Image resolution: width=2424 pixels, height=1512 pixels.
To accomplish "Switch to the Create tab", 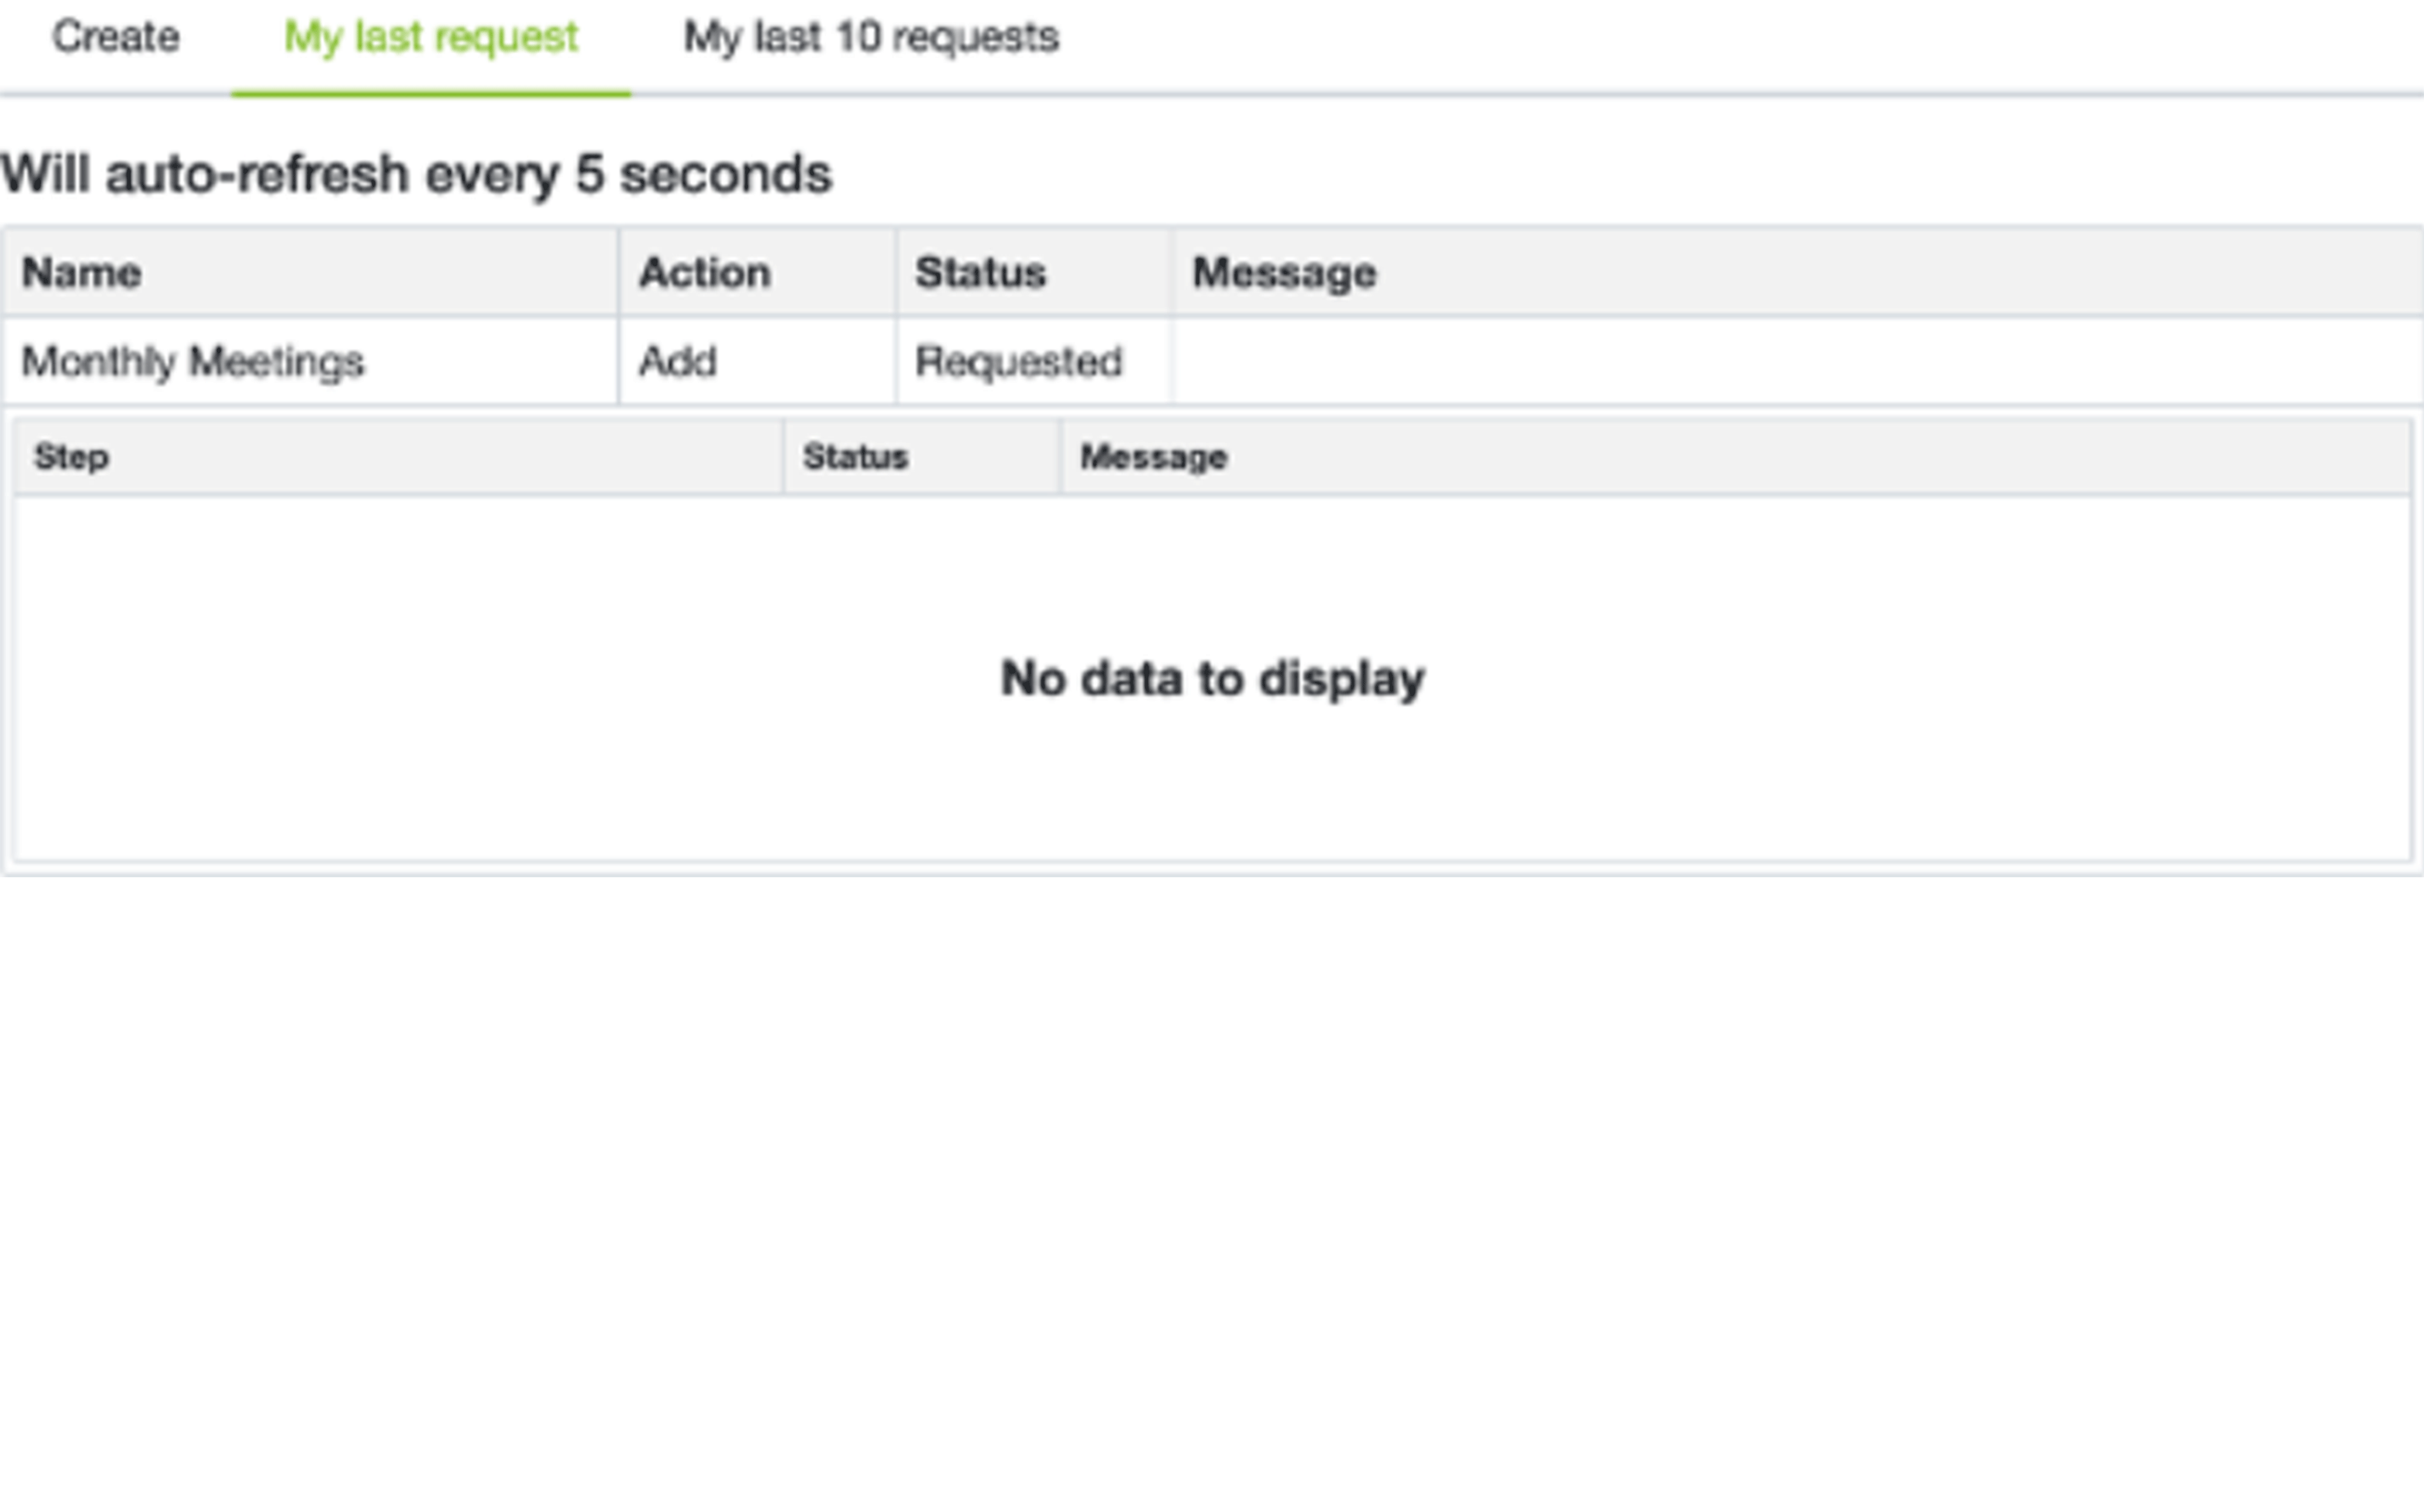I will point(115,38).
